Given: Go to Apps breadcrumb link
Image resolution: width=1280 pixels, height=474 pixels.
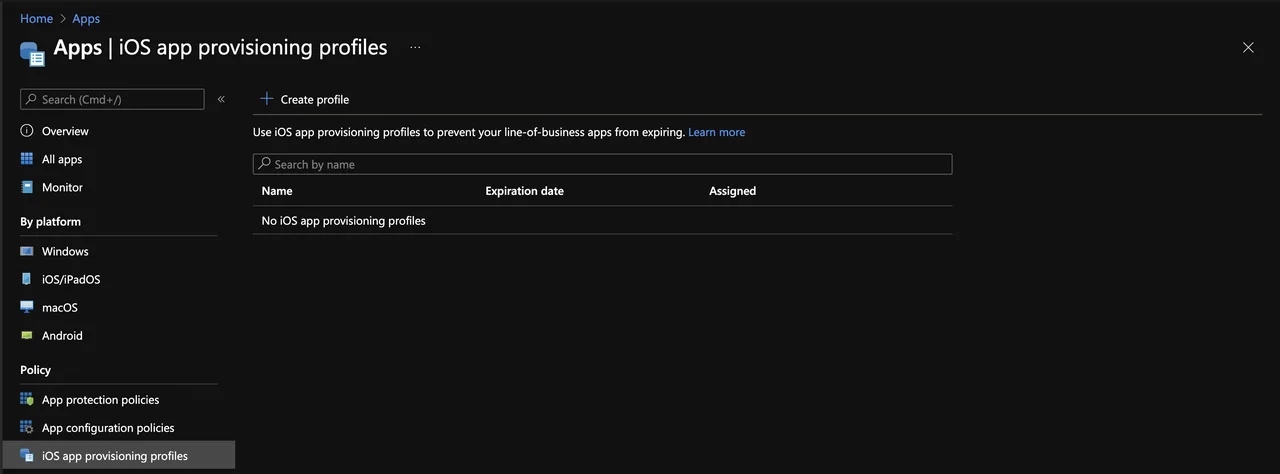Looking at the screenshot, I should pyautogui.click(x=86, y=18).
